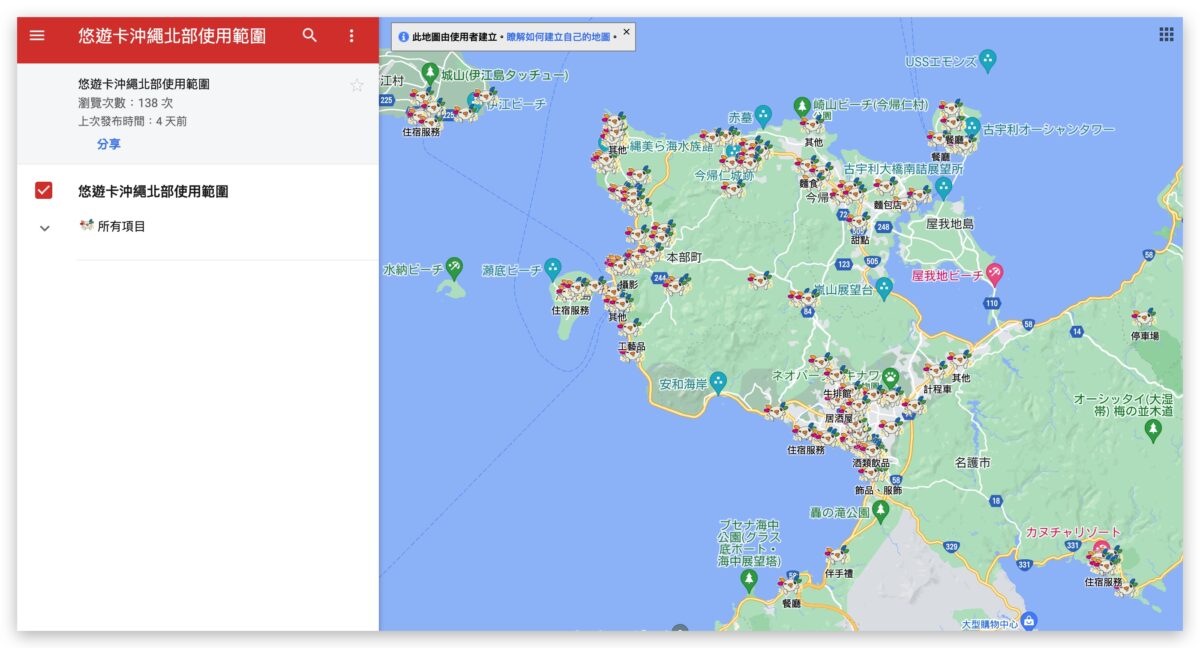1200x648 pixels.
Task: Open the Google apps grid icon
Action: [1166, 35]
